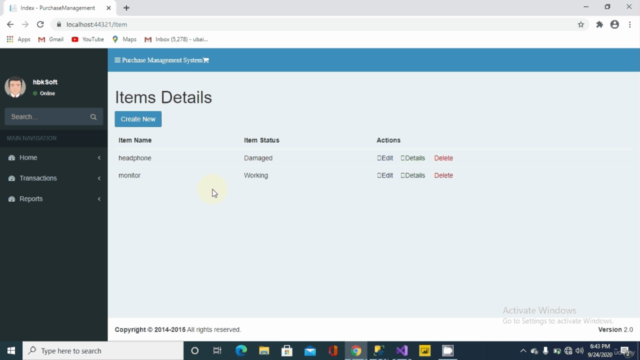The height and width of the screenshot is (360, 640).
Task: Click the Home dashboard icon
Action: 11,158
